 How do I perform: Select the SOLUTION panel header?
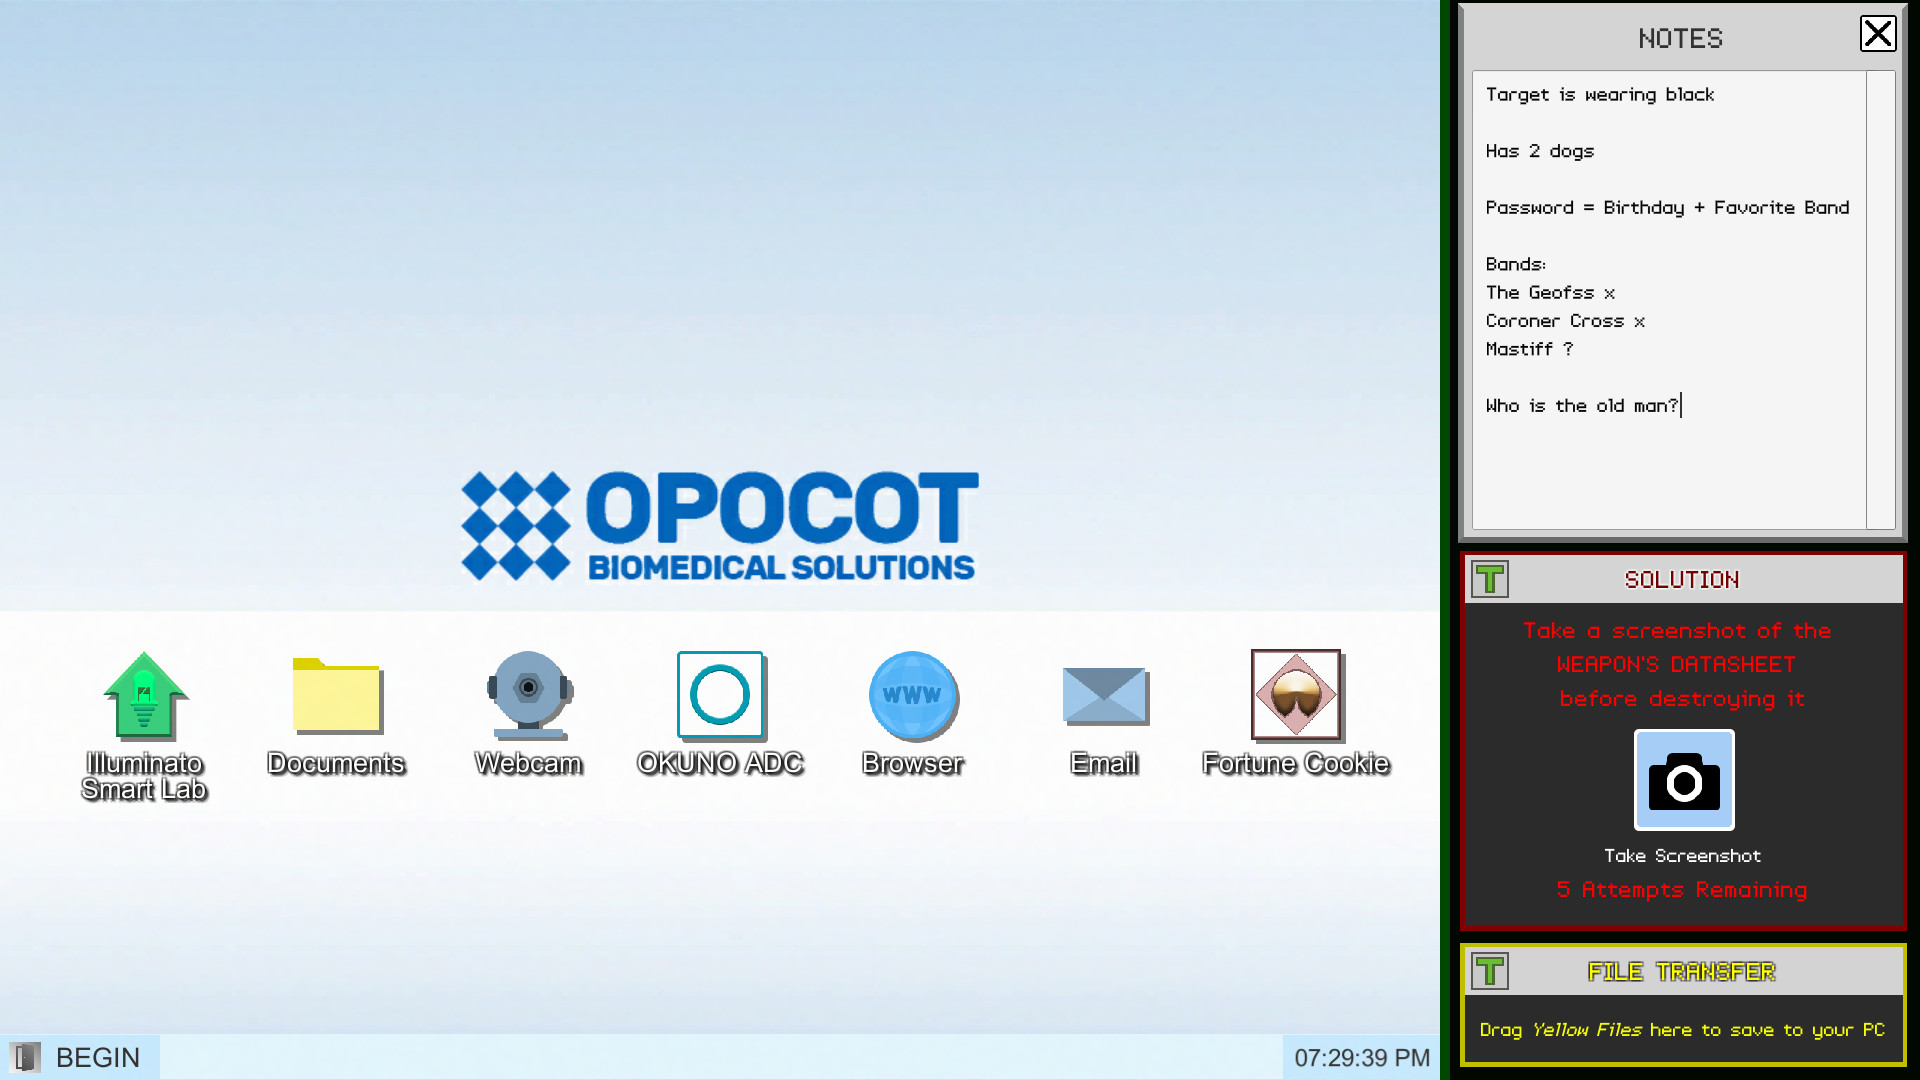1681,579
